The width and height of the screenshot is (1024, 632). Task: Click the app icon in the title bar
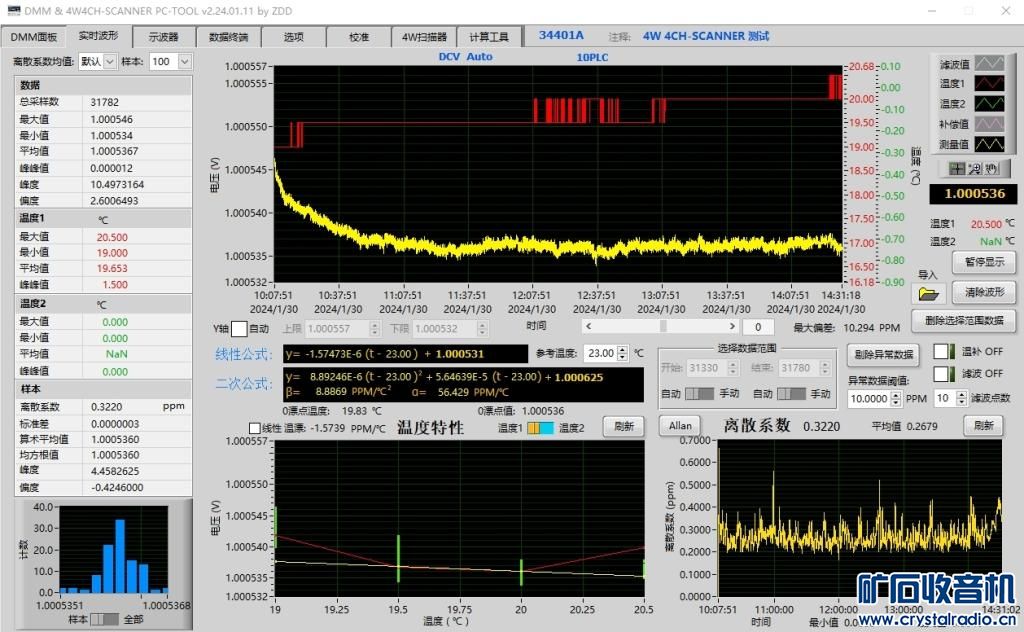[13, 10]
